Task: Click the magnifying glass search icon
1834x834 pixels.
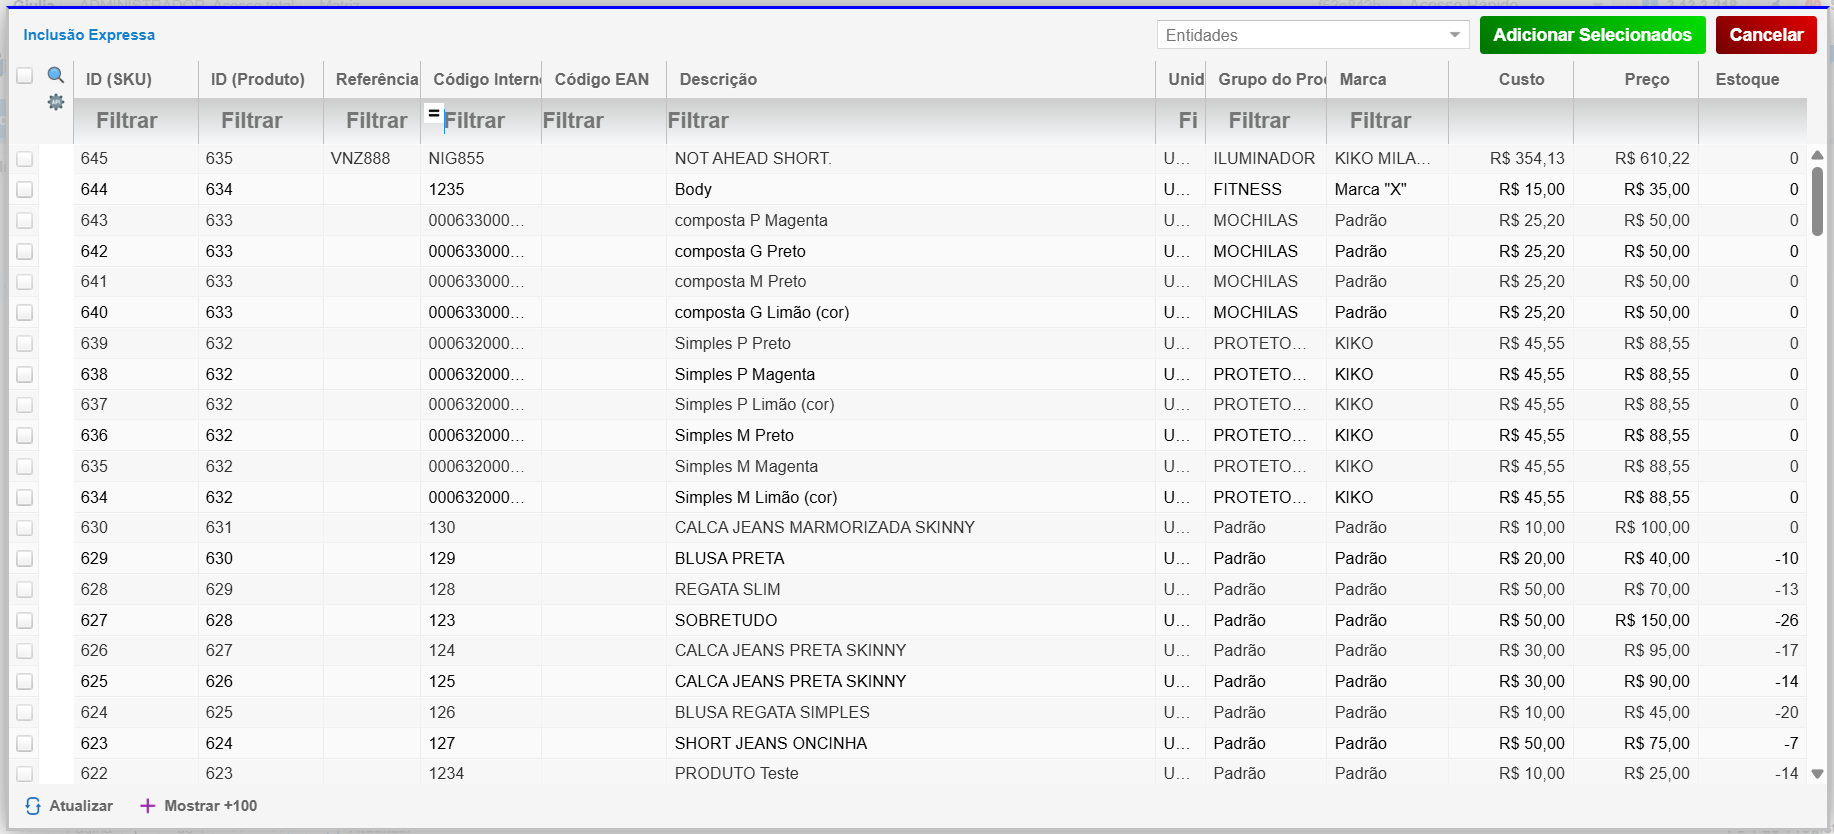Action: pyautogui.click(x=56, y=75)
